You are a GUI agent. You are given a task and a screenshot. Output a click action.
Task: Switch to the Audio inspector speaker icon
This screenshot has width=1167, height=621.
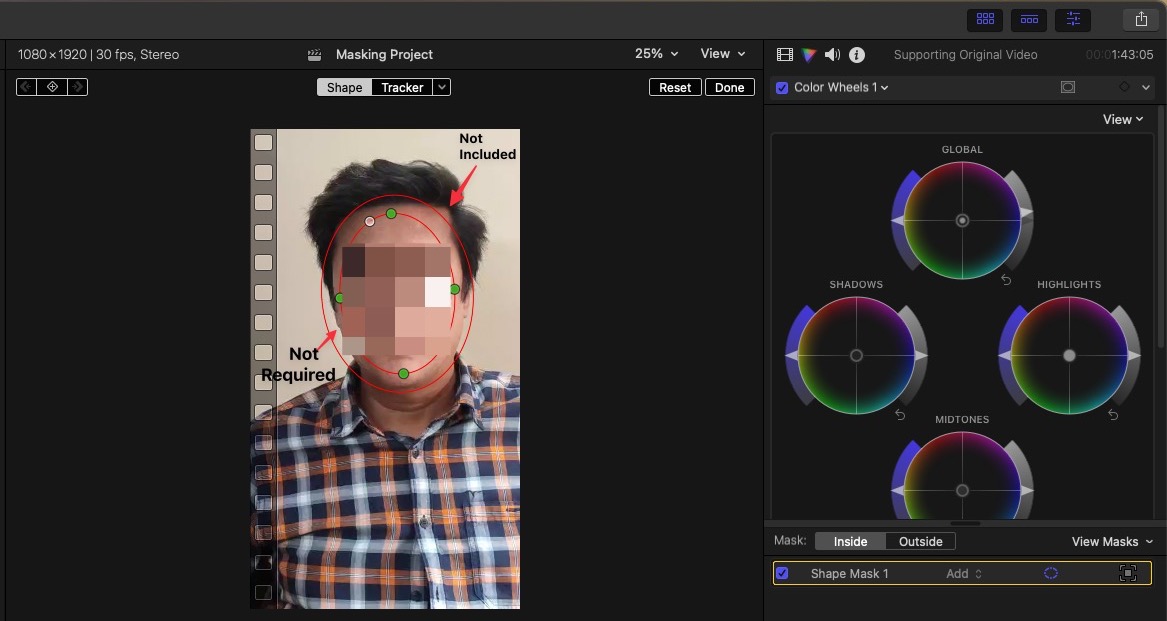coord(832,55)
